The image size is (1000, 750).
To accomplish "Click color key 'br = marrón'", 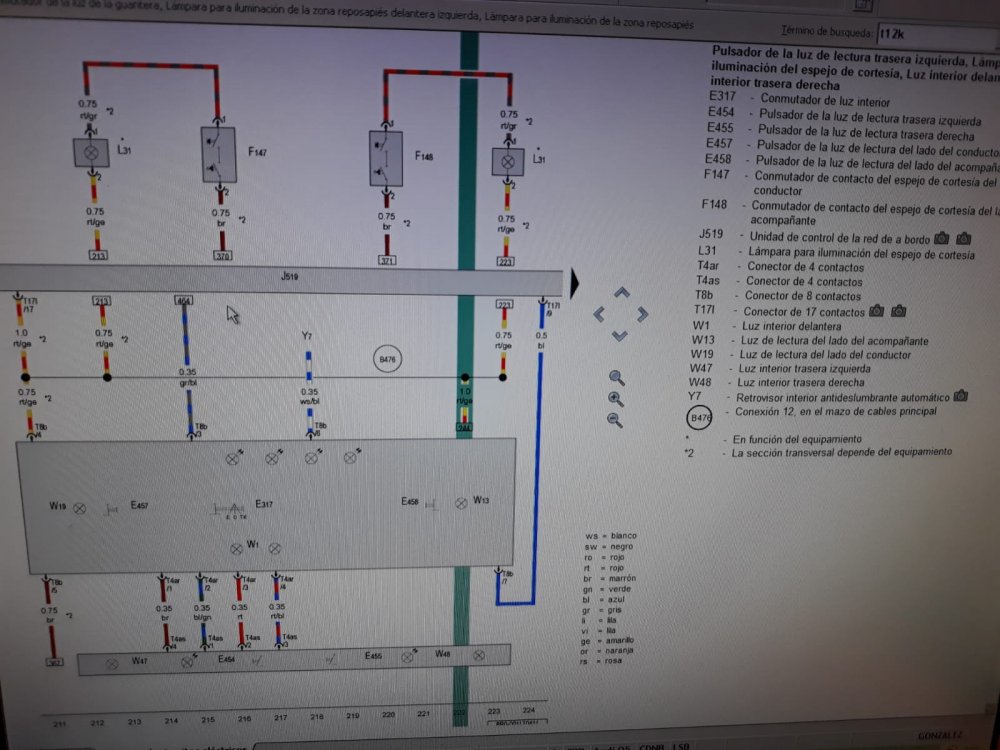I will [609, 578].
